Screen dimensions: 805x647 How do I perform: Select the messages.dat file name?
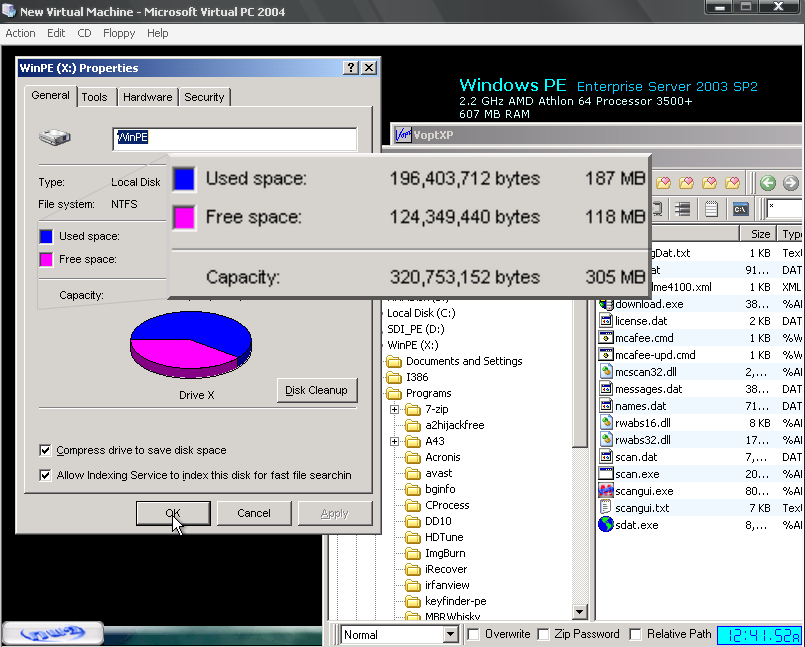coord(648,389)
